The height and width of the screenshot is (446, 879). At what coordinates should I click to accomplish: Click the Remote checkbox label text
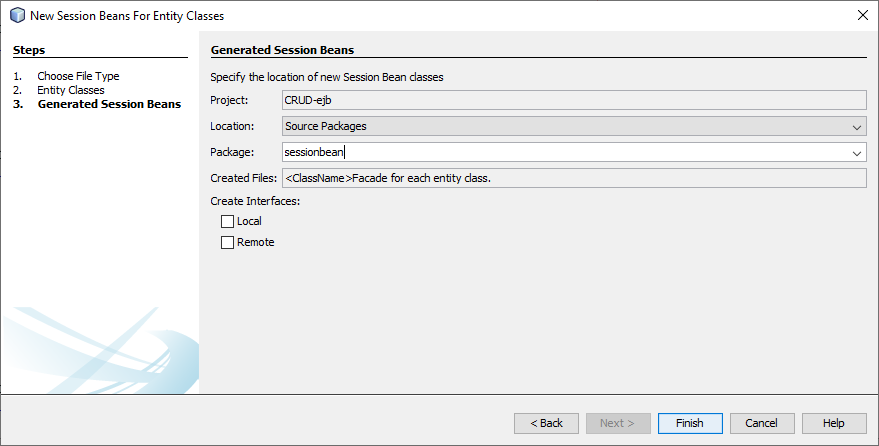255,242
